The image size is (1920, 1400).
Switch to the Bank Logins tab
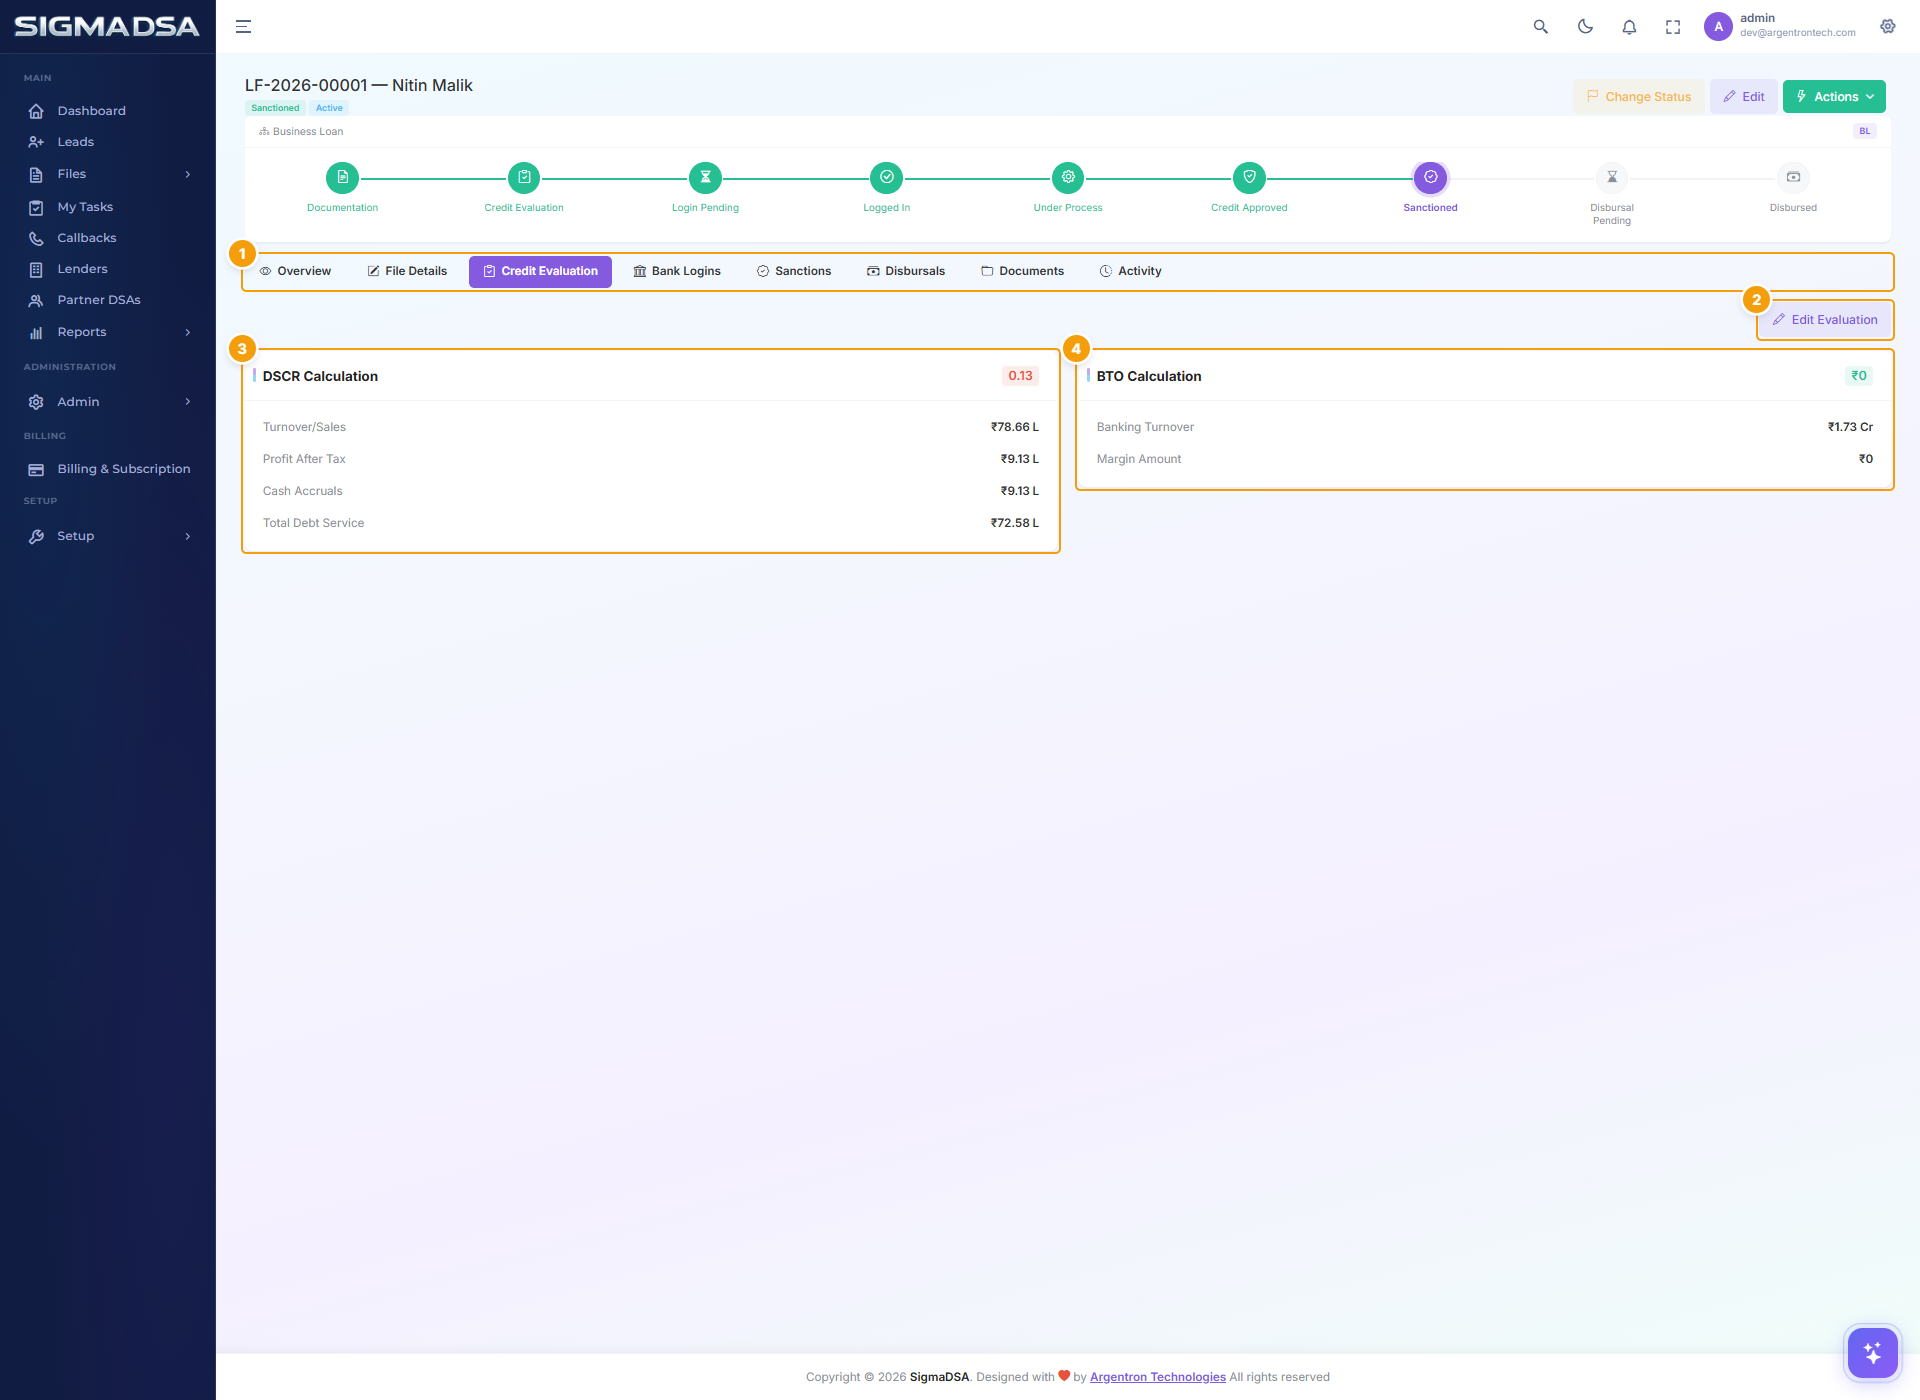pos(677,271)
